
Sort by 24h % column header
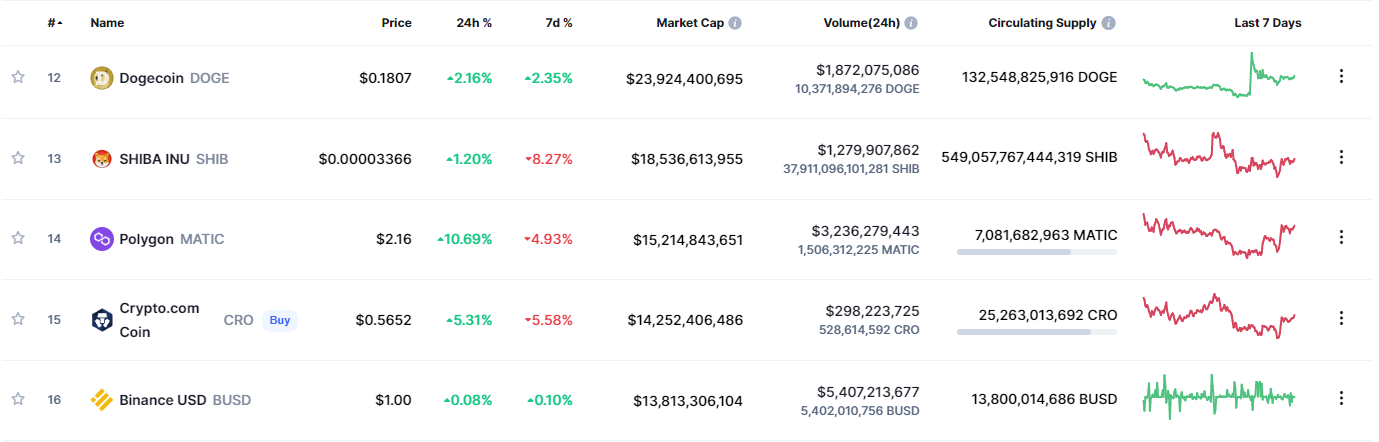[x=472, y=23]
